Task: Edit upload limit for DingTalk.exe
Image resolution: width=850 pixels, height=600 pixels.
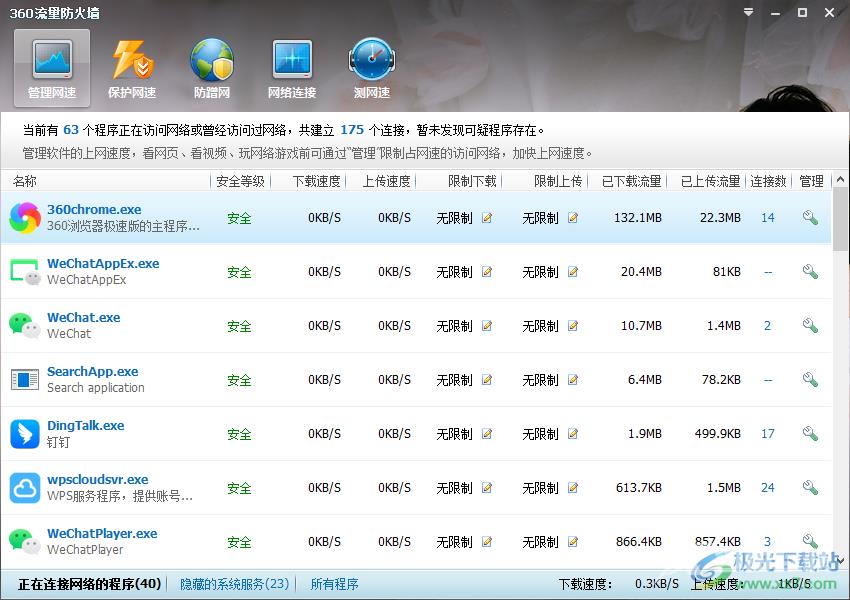Action: (x=572, y=434)
